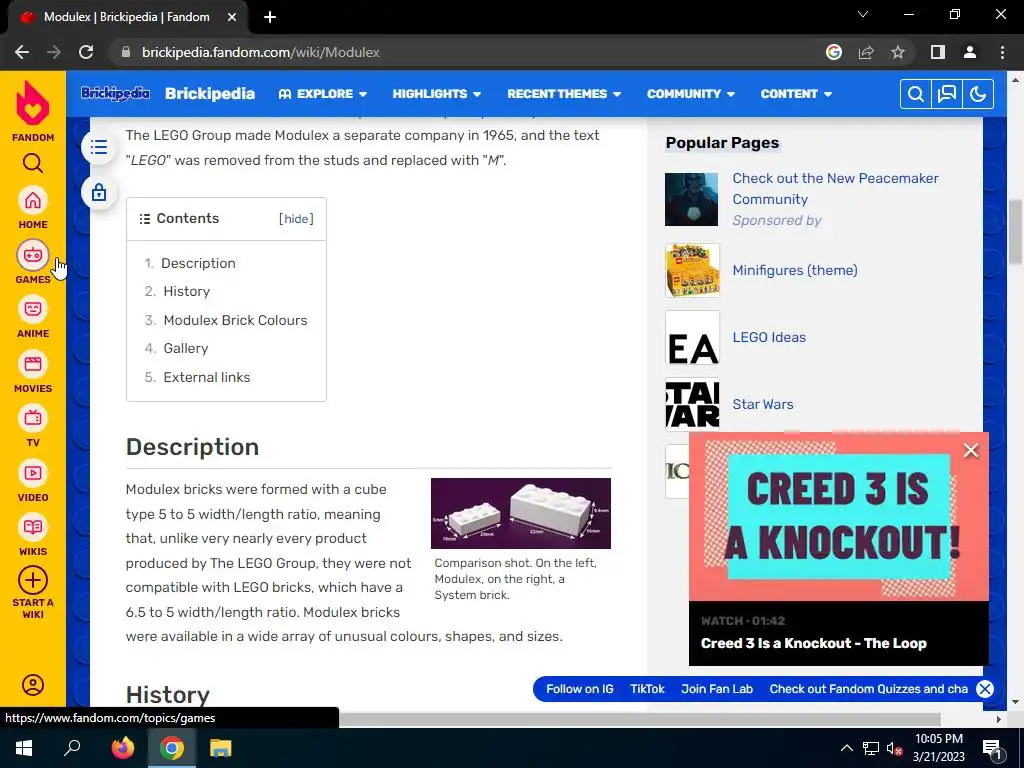Click the page lock icon

99,193
